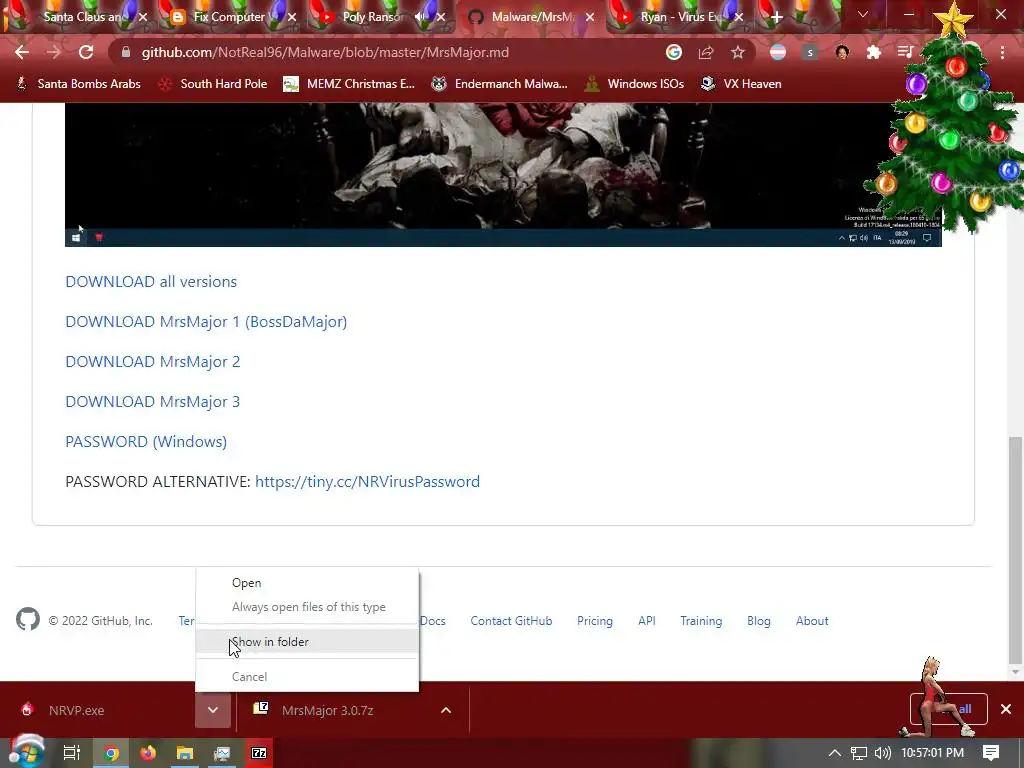Show hidden tray icons chevron
The width and height of the screenshot is (1024, 768).
835,753
